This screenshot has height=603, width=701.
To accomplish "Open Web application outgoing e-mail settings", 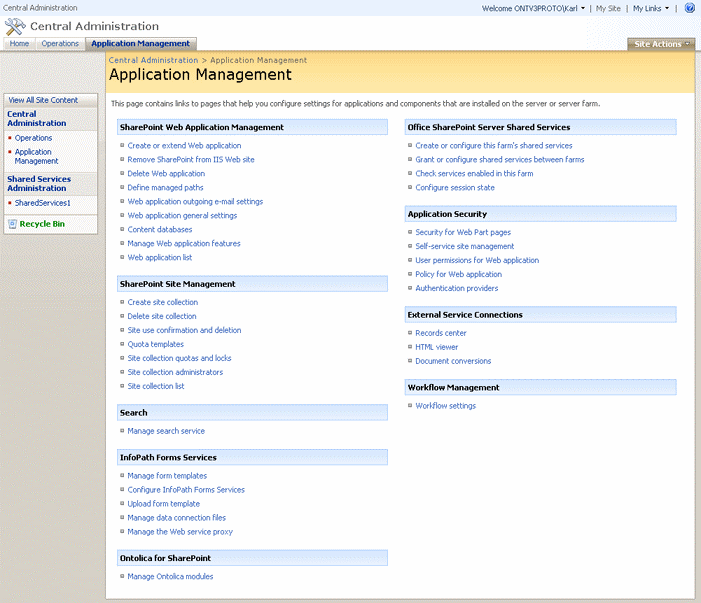I will pyautogui.click(x=195, y=202).
